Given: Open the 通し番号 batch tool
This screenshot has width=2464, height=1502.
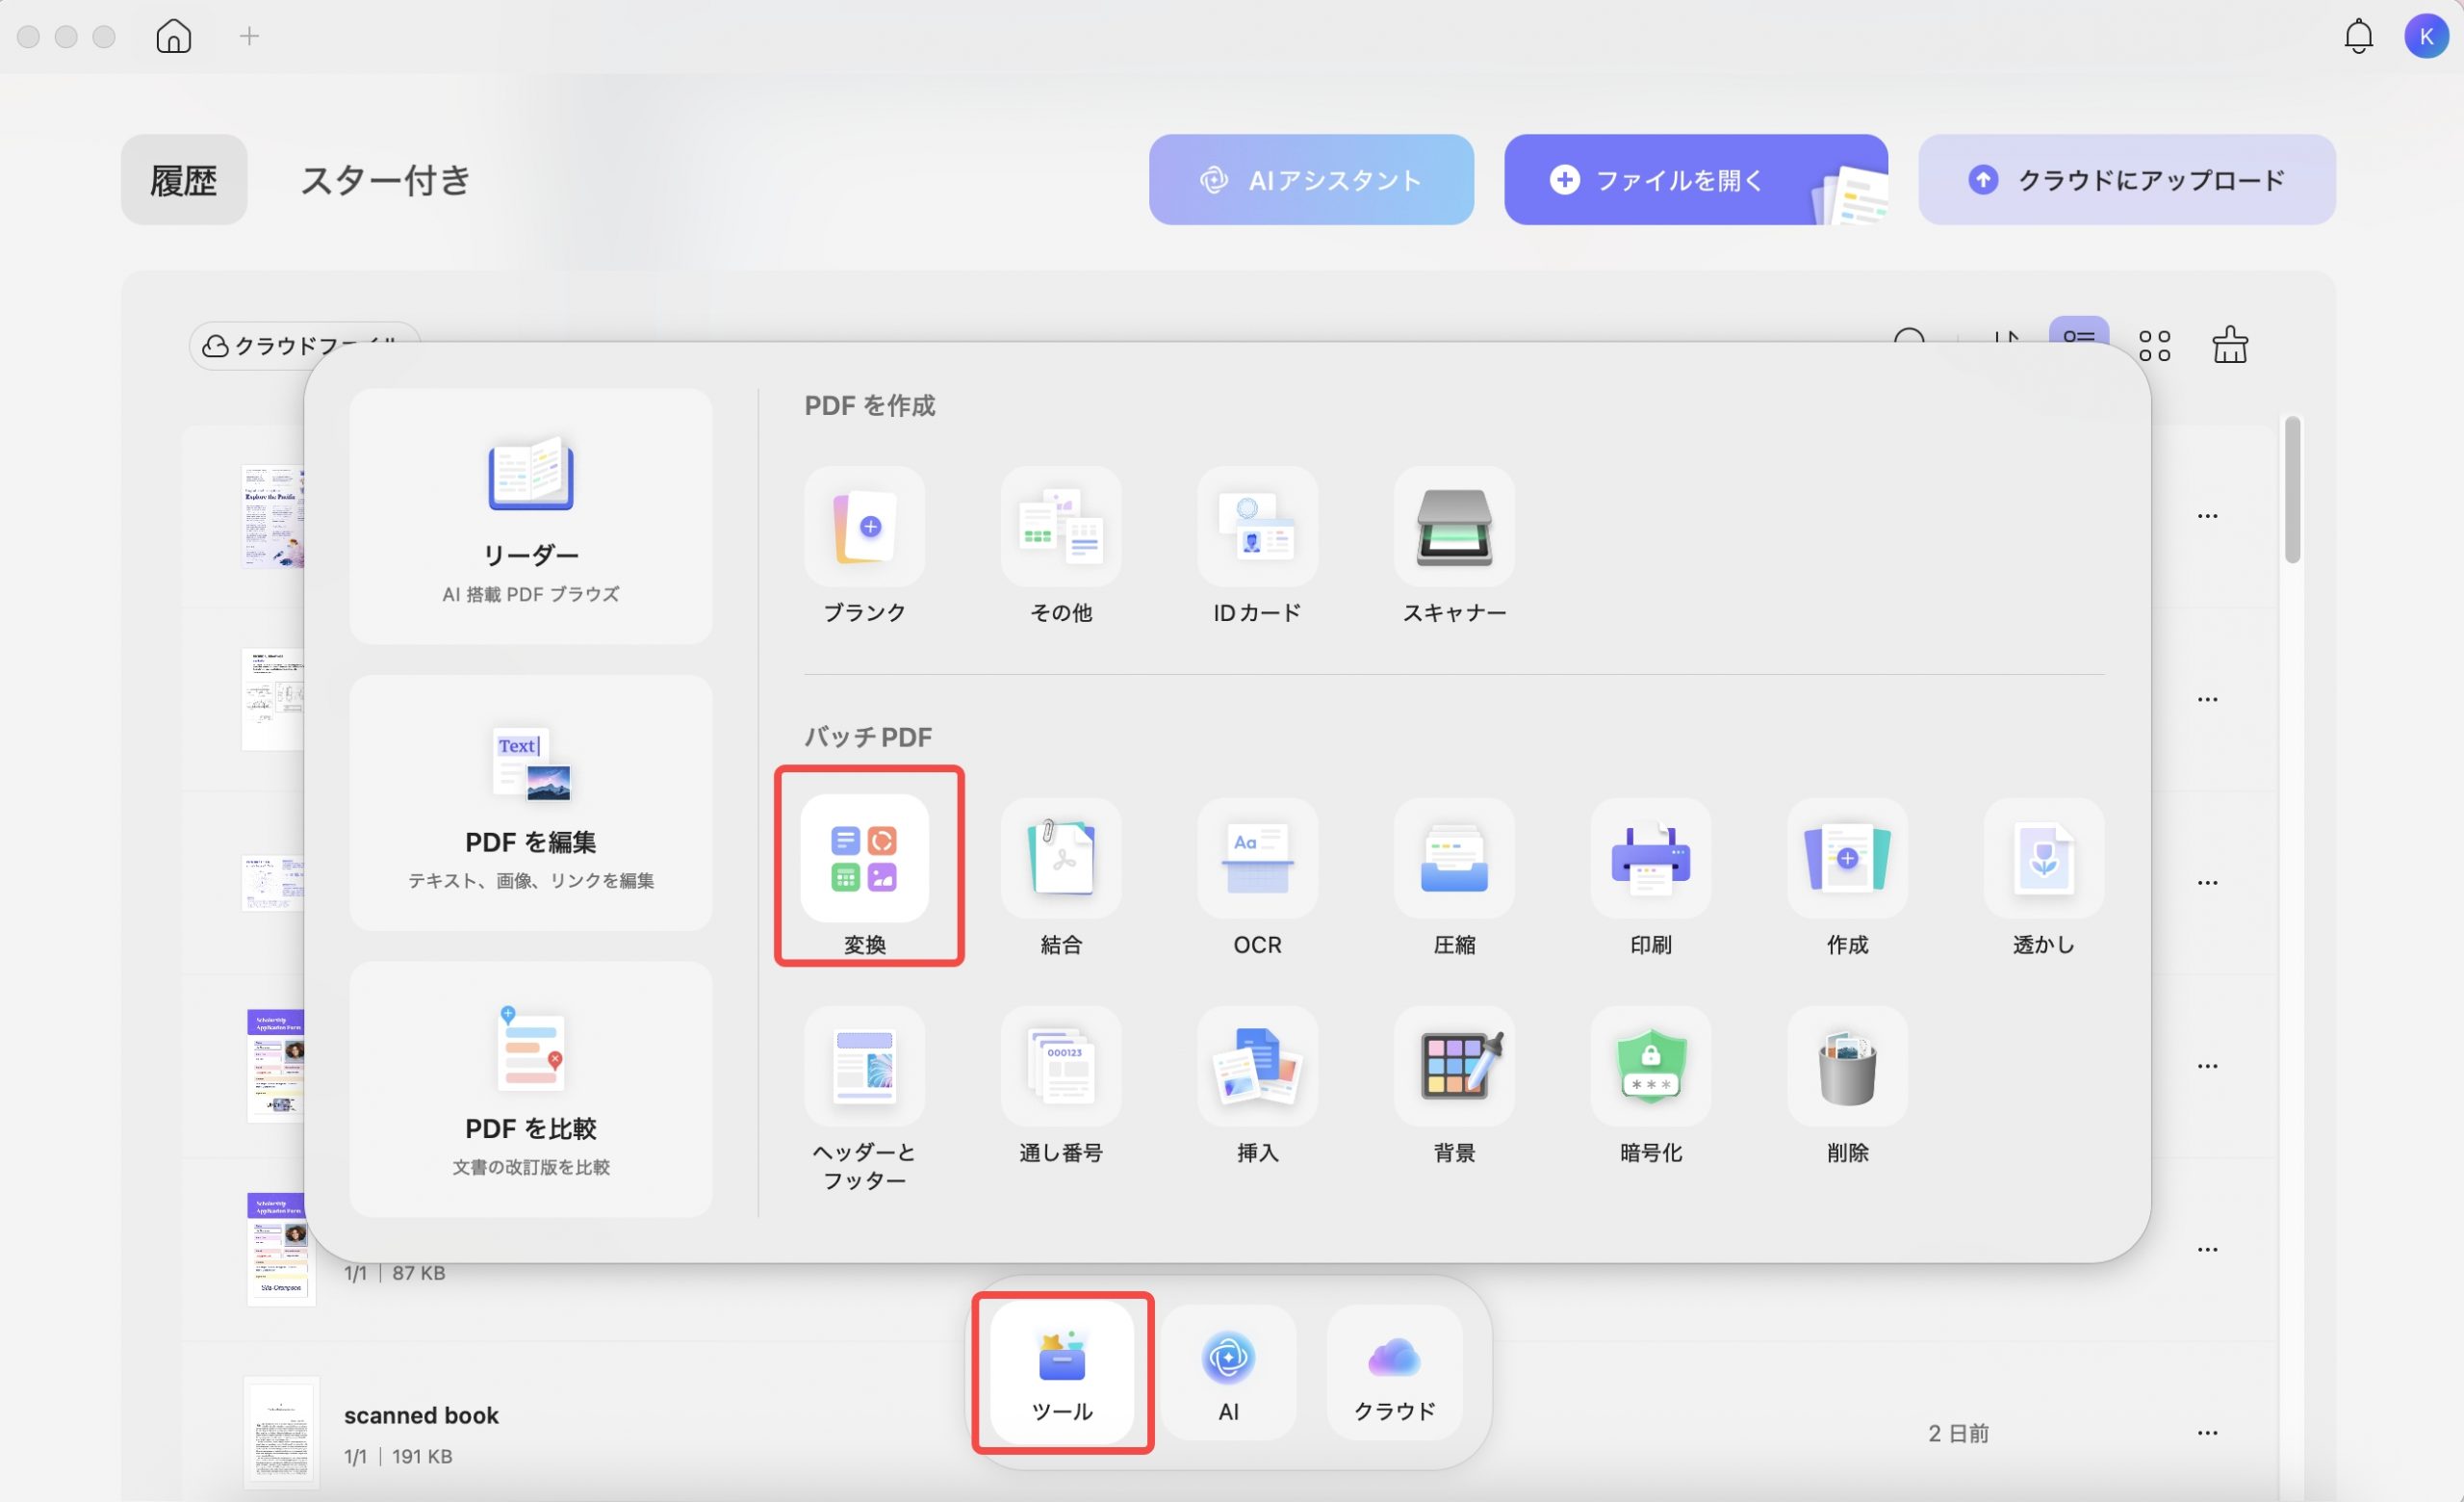Looking at the screenshot, I should [x=1061, y=1066].
